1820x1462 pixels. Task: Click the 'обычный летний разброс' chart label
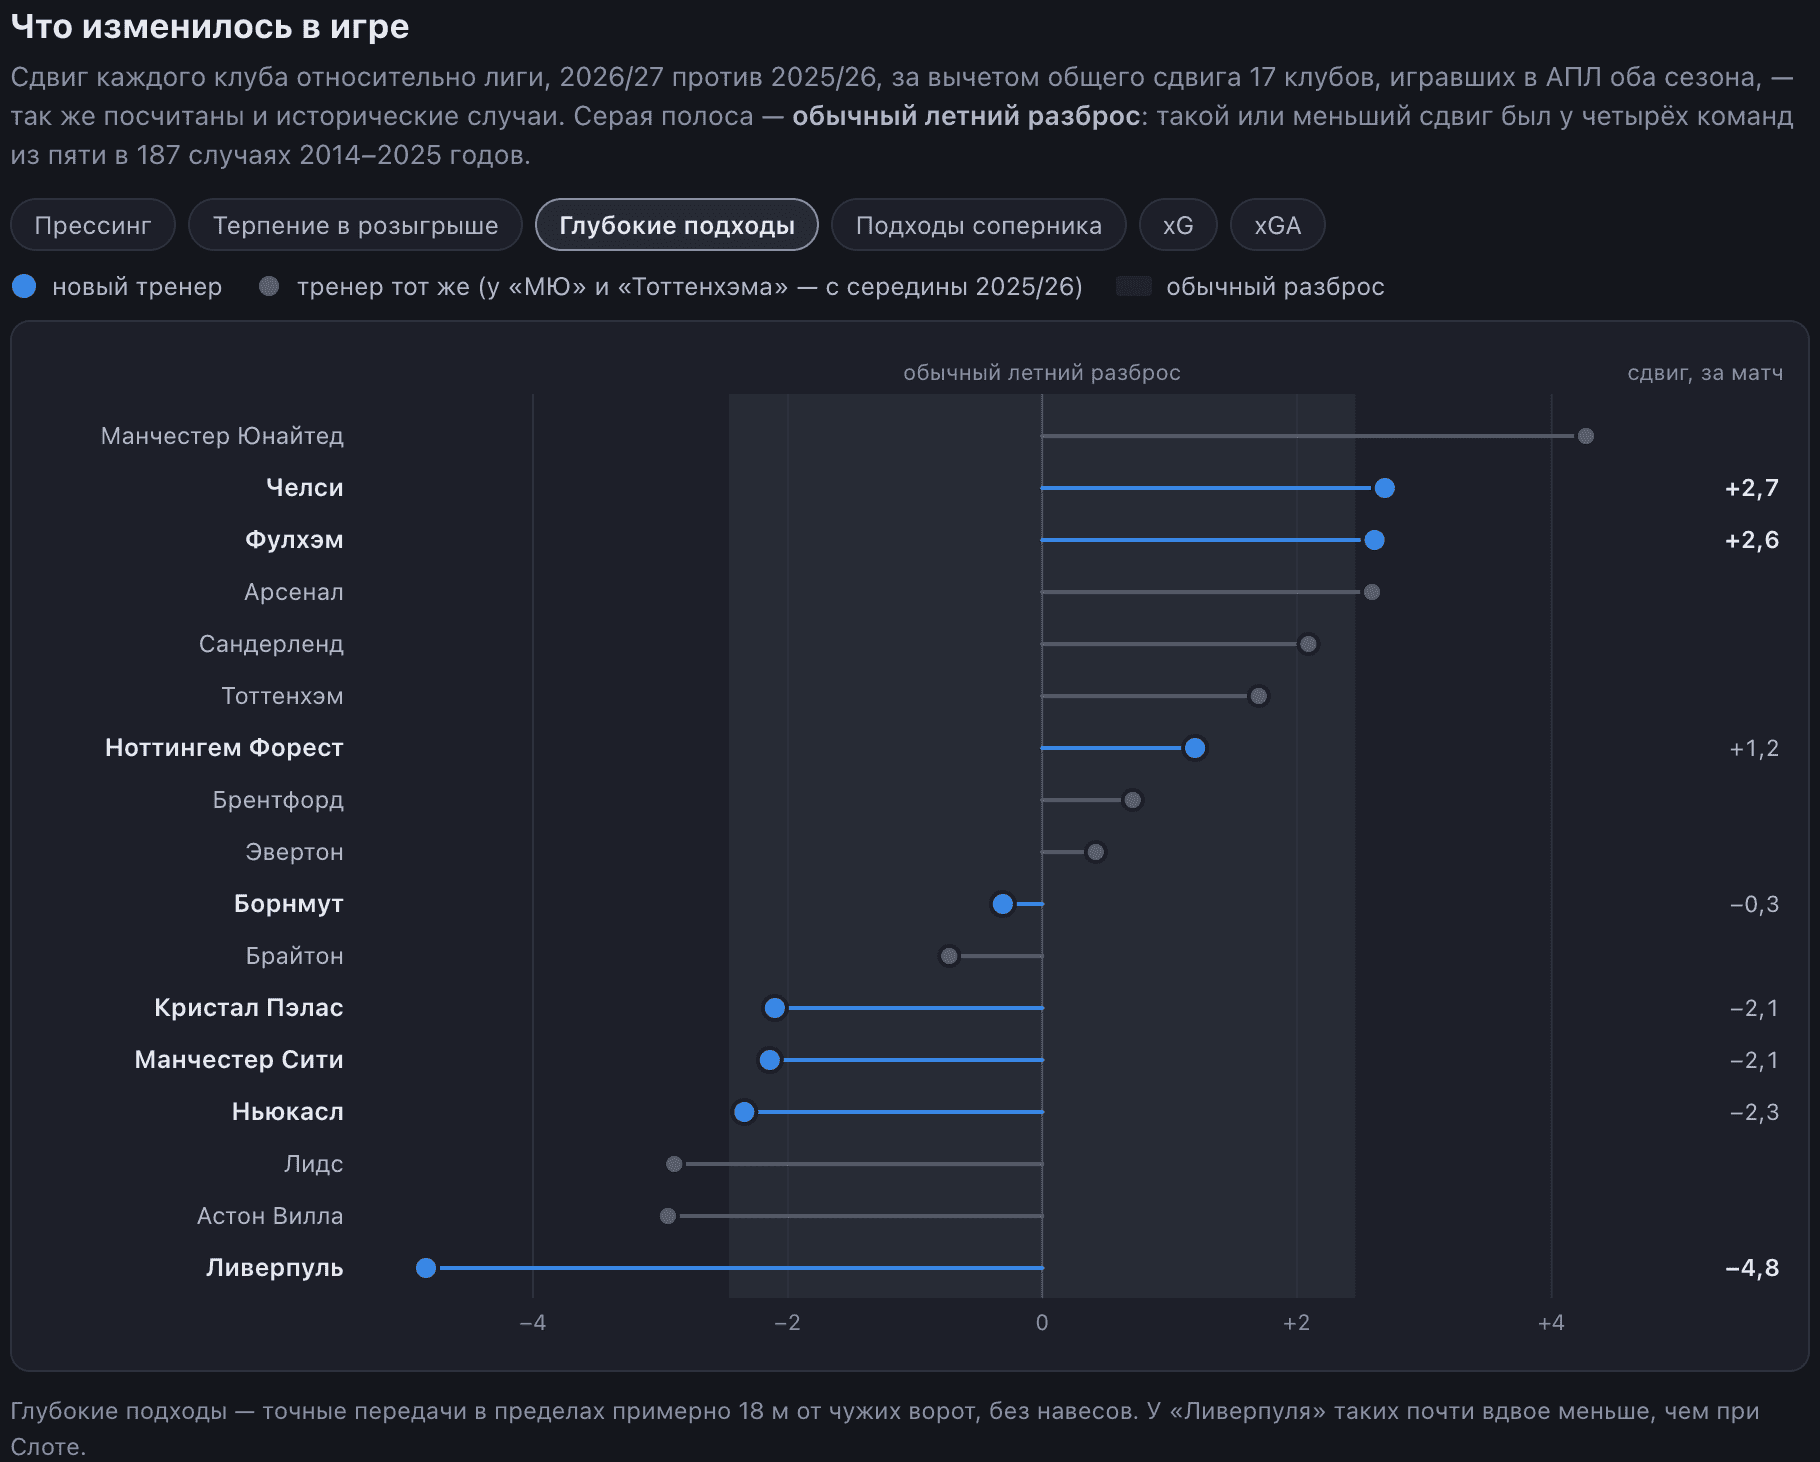coord(1042,373)
